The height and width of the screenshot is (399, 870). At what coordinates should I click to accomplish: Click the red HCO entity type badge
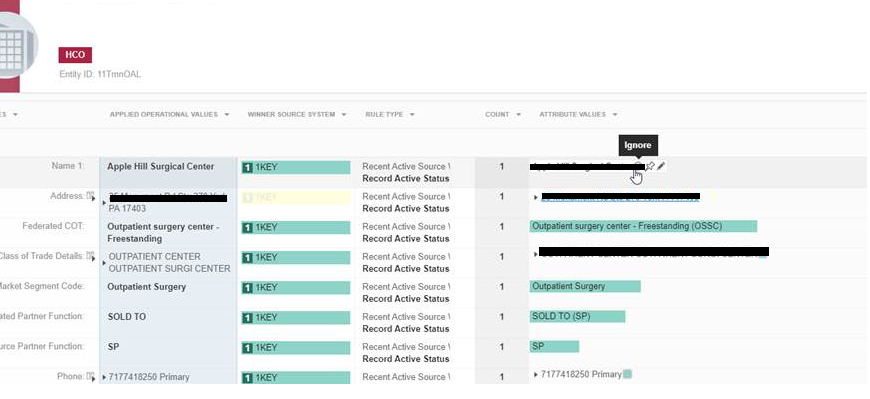pyautogui.click(x=75, y=55)
